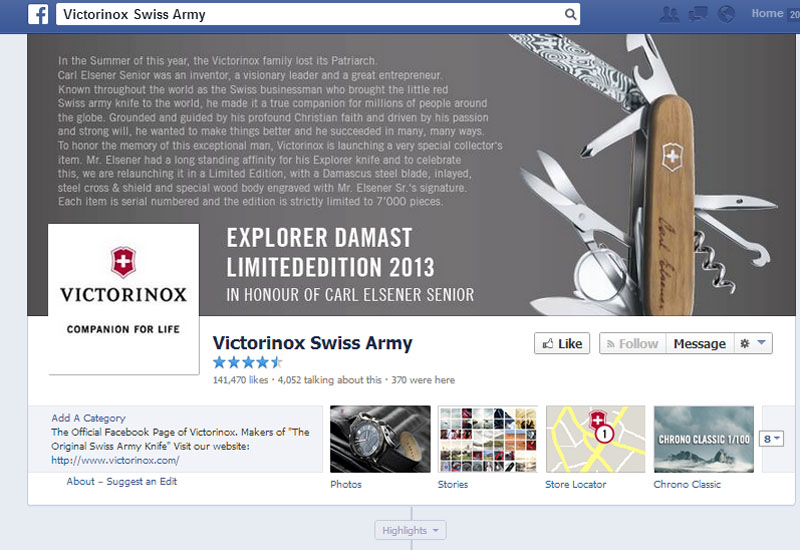Click Add A Category link
Screen dimensions: 800x550
point(88,418)
